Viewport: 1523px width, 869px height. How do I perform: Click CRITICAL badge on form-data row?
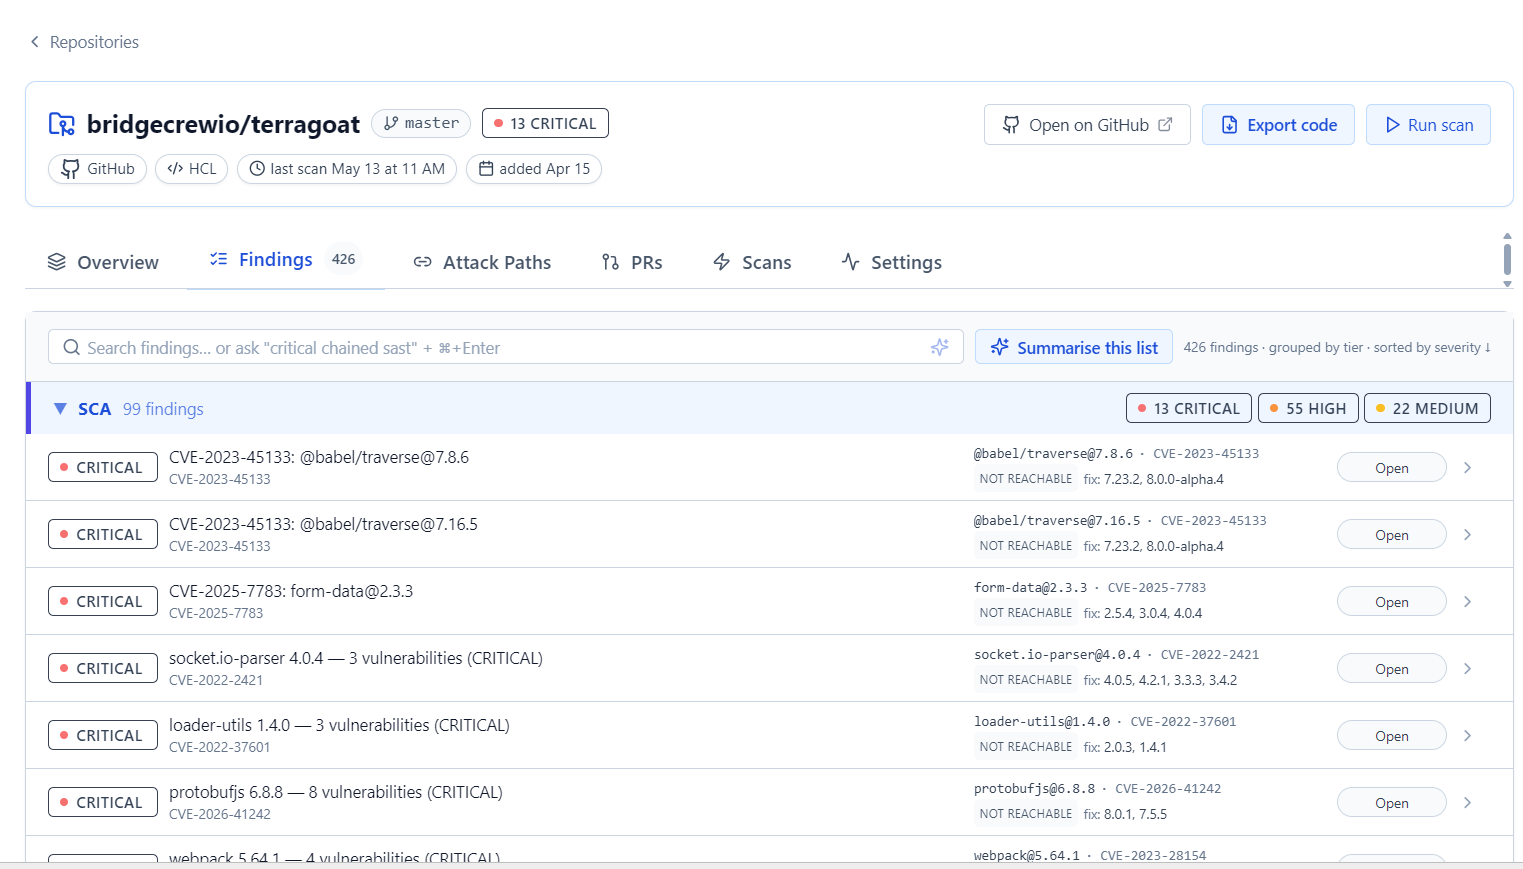[103, 601]
